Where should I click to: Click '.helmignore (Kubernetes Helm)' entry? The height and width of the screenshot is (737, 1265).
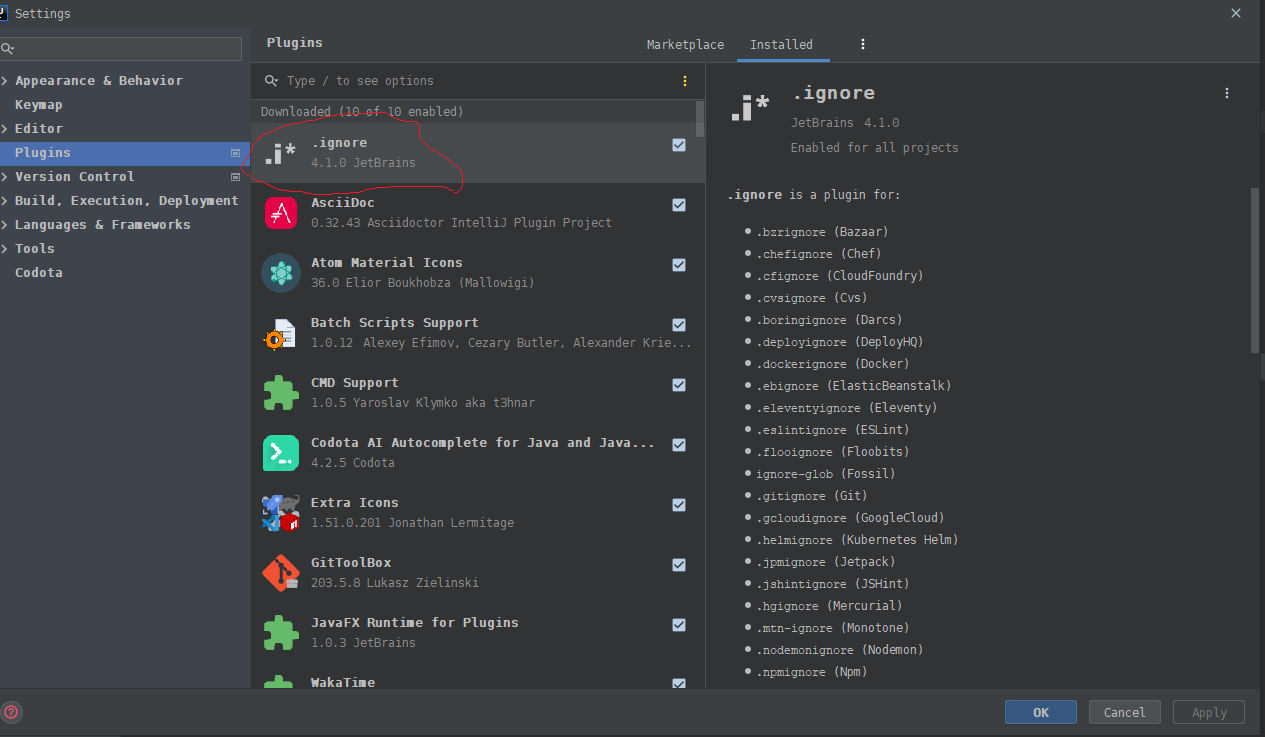coord(857,540)
